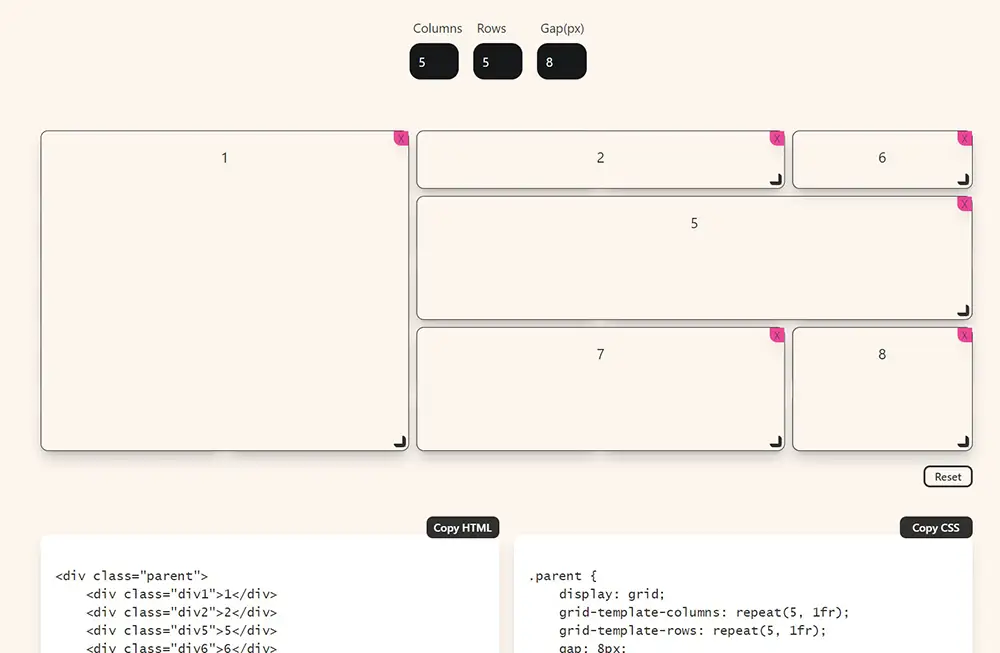Click the grid-template-columns CSS line
Screen dimensions: 1000x653
[x=704, y=612]
